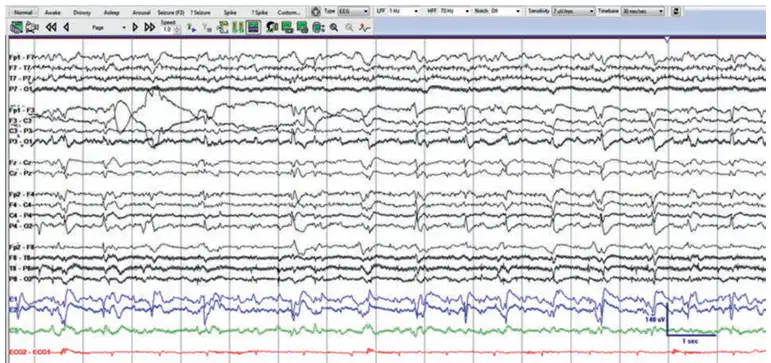Select the Seizure (F3) annotation
The image size is (771, 363).
171,12
